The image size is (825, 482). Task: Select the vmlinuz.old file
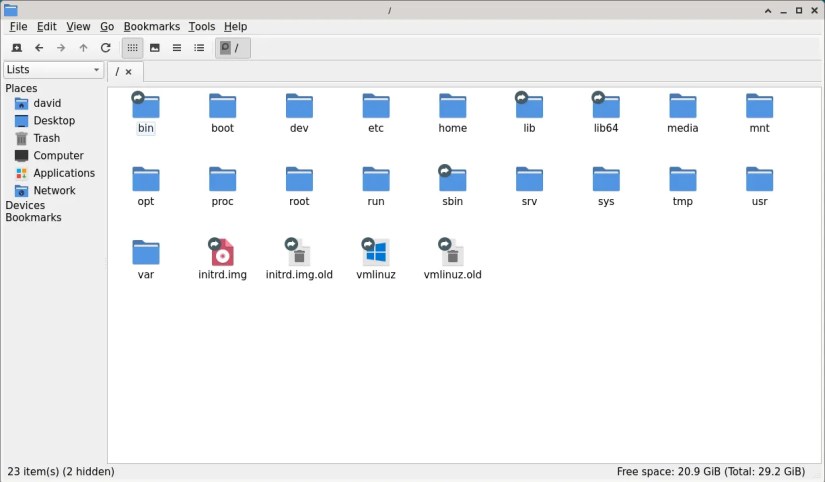point(452,259)
